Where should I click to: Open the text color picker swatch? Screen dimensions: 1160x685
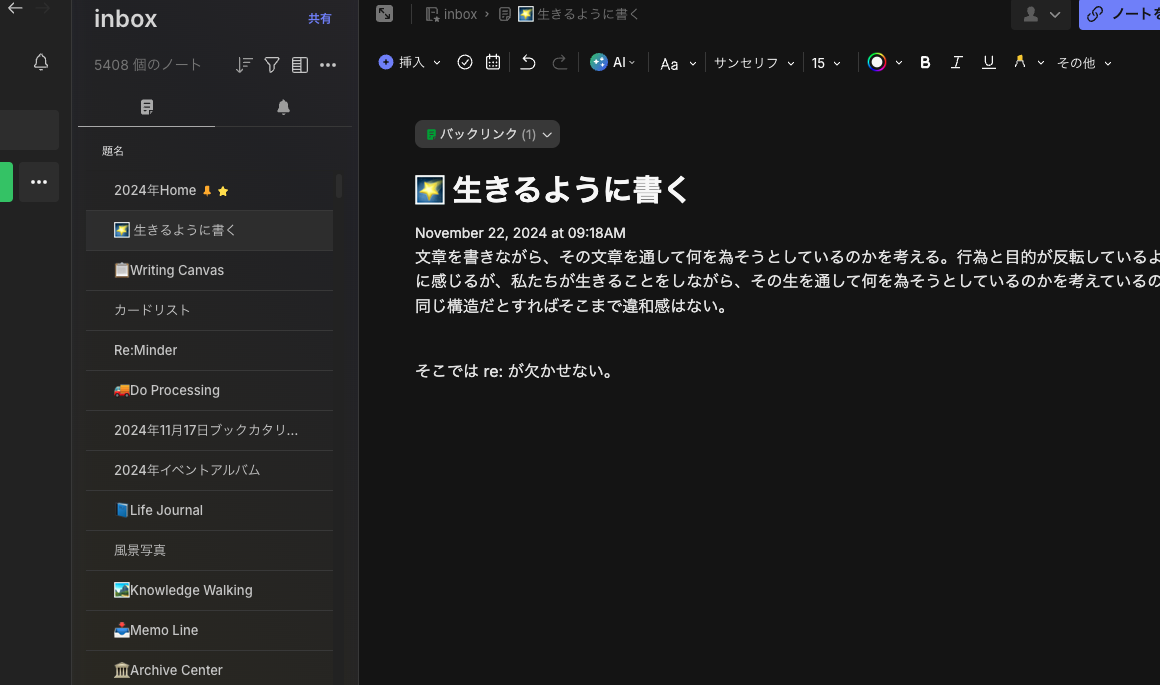point(877,62)
